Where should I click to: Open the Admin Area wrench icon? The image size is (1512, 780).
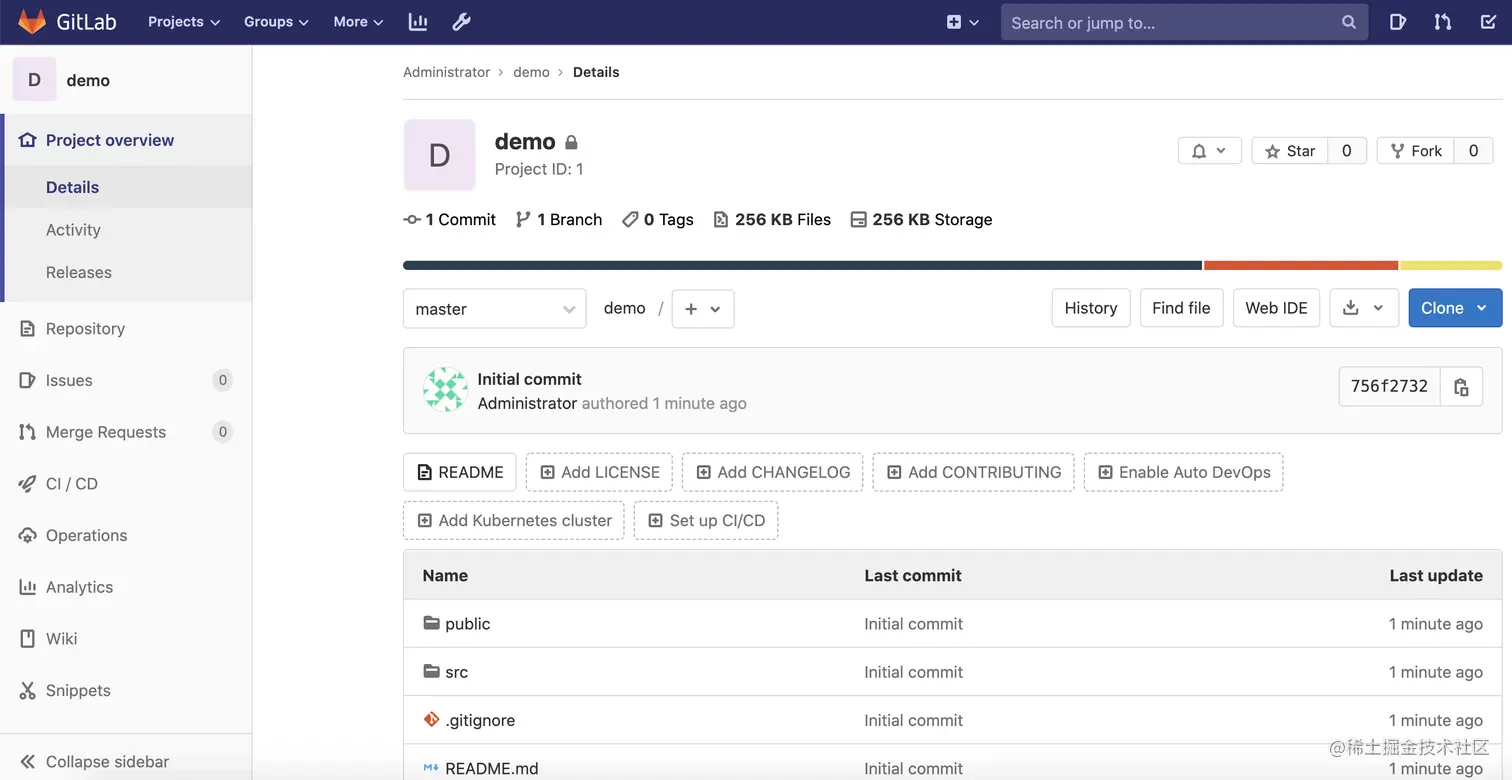click(x=461, y=22)
